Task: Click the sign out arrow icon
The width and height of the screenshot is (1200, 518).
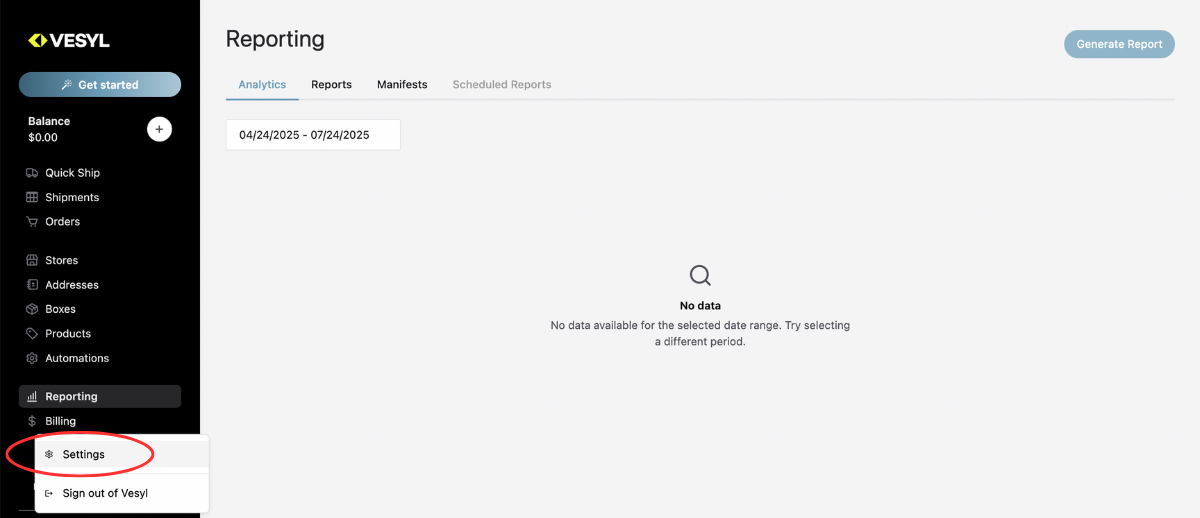Action: coord(49,493)
